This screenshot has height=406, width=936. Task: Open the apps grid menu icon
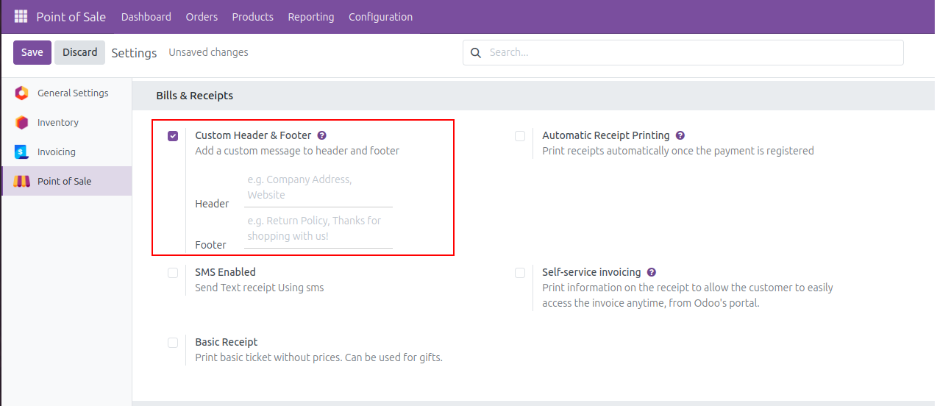pyautogui.click(x=21, y=17)
